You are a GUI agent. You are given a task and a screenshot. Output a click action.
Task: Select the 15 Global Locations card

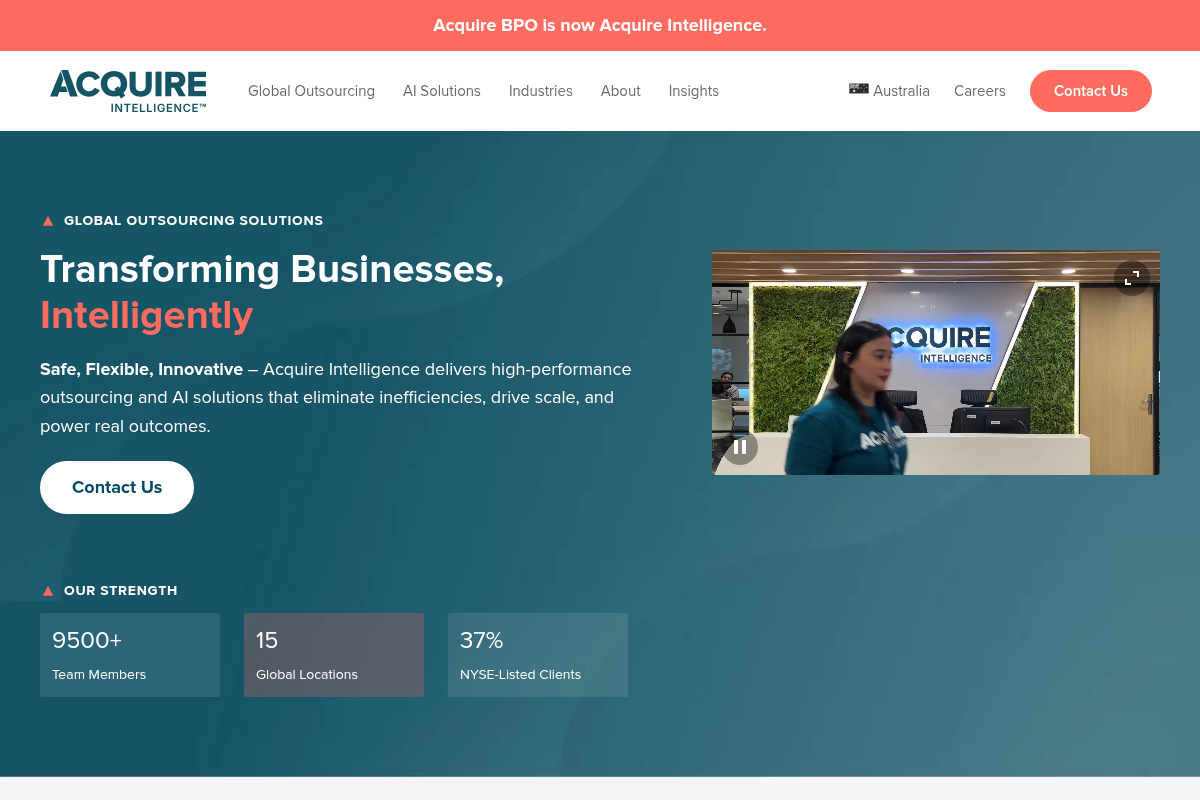(334, 655)
